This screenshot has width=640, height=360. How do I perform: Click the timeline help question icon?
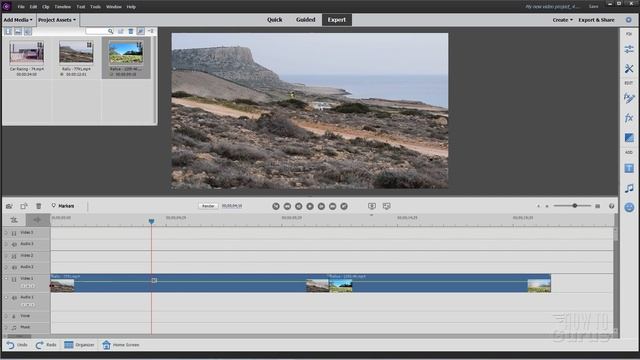click(611, 206)
